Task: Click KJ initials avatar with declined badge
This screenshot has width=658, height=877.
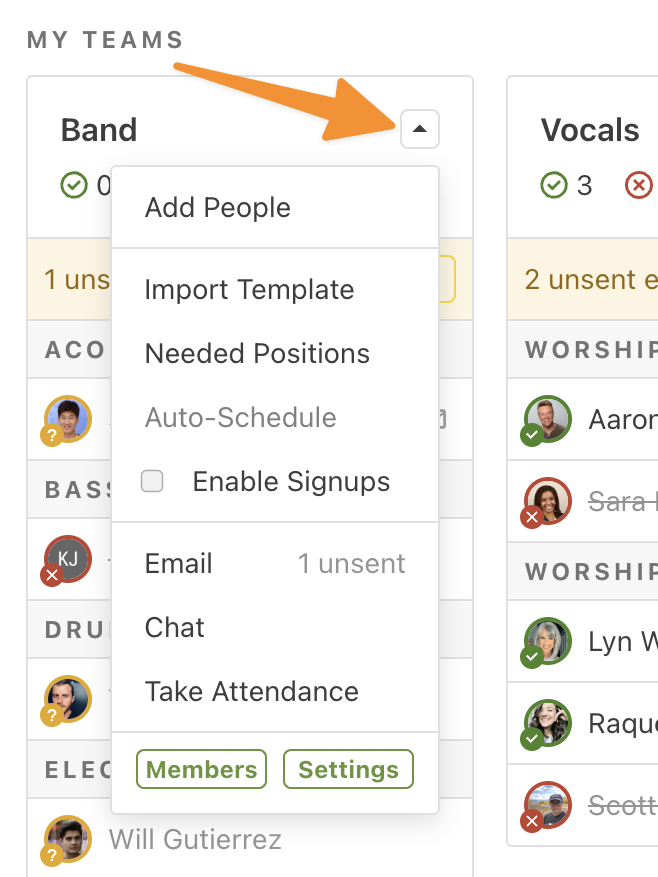Action: pos(67,560)
